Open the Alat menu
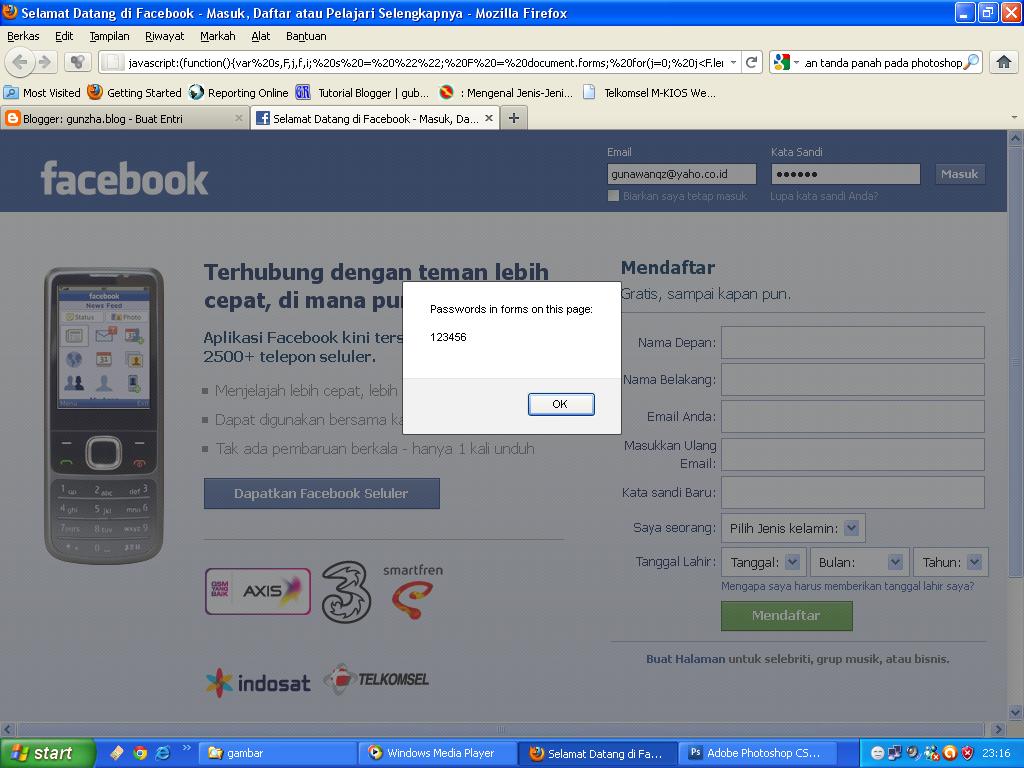 [x=261, y=36]
